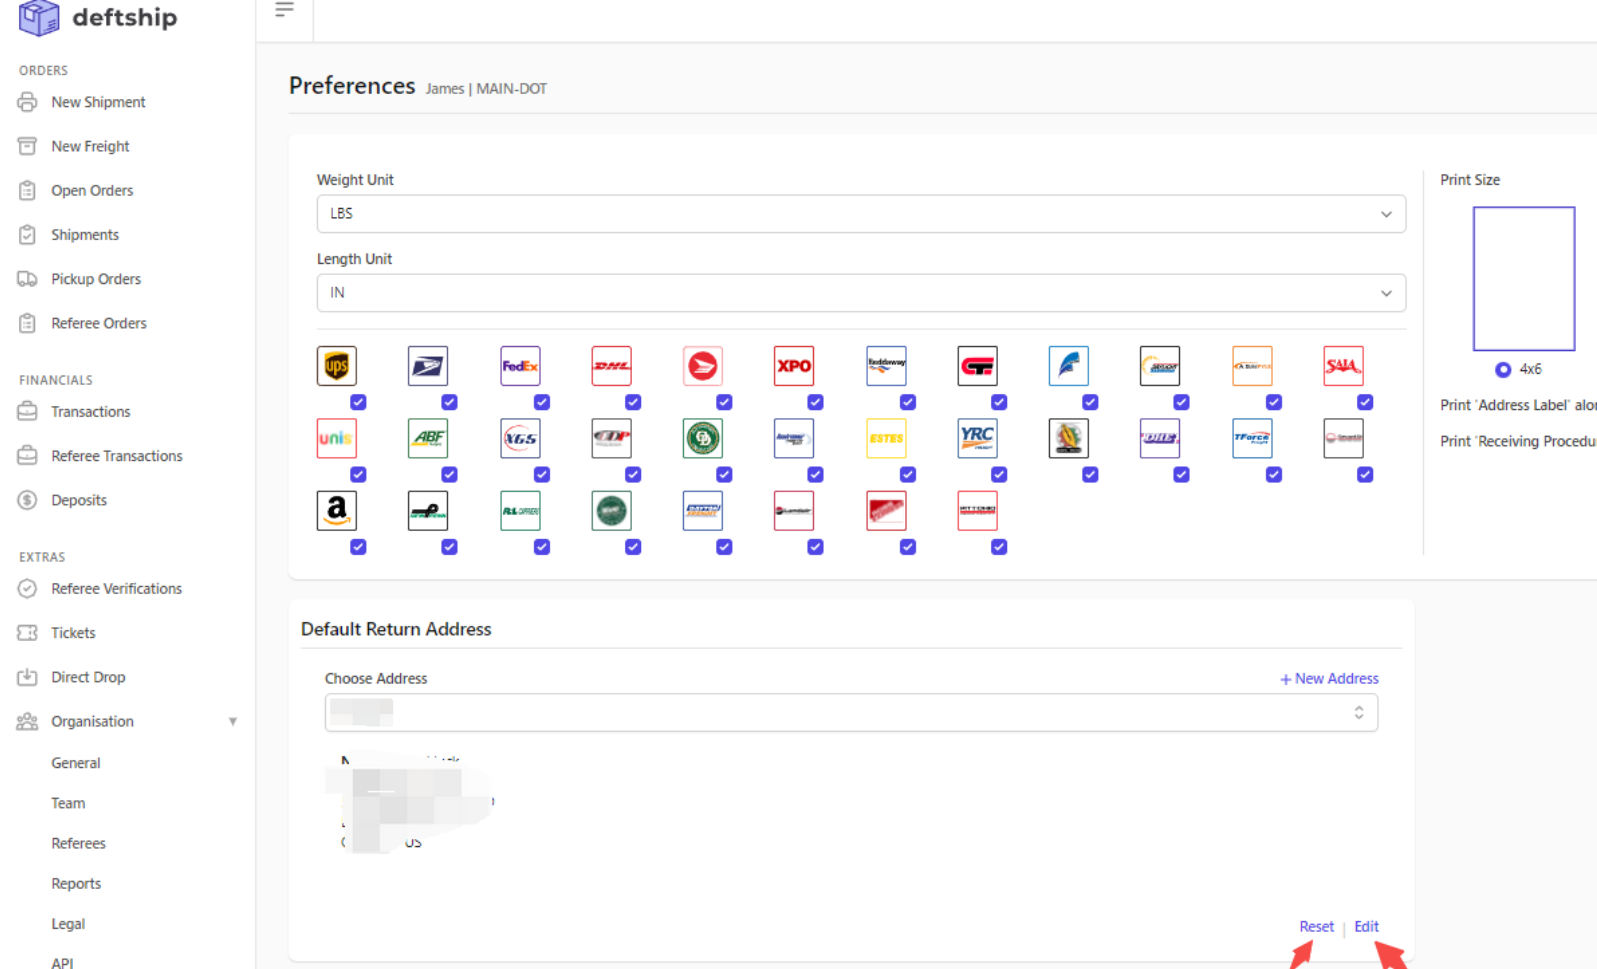1597x969 pixels.
Task: Click the Reset link
Action: [1316, 927]
